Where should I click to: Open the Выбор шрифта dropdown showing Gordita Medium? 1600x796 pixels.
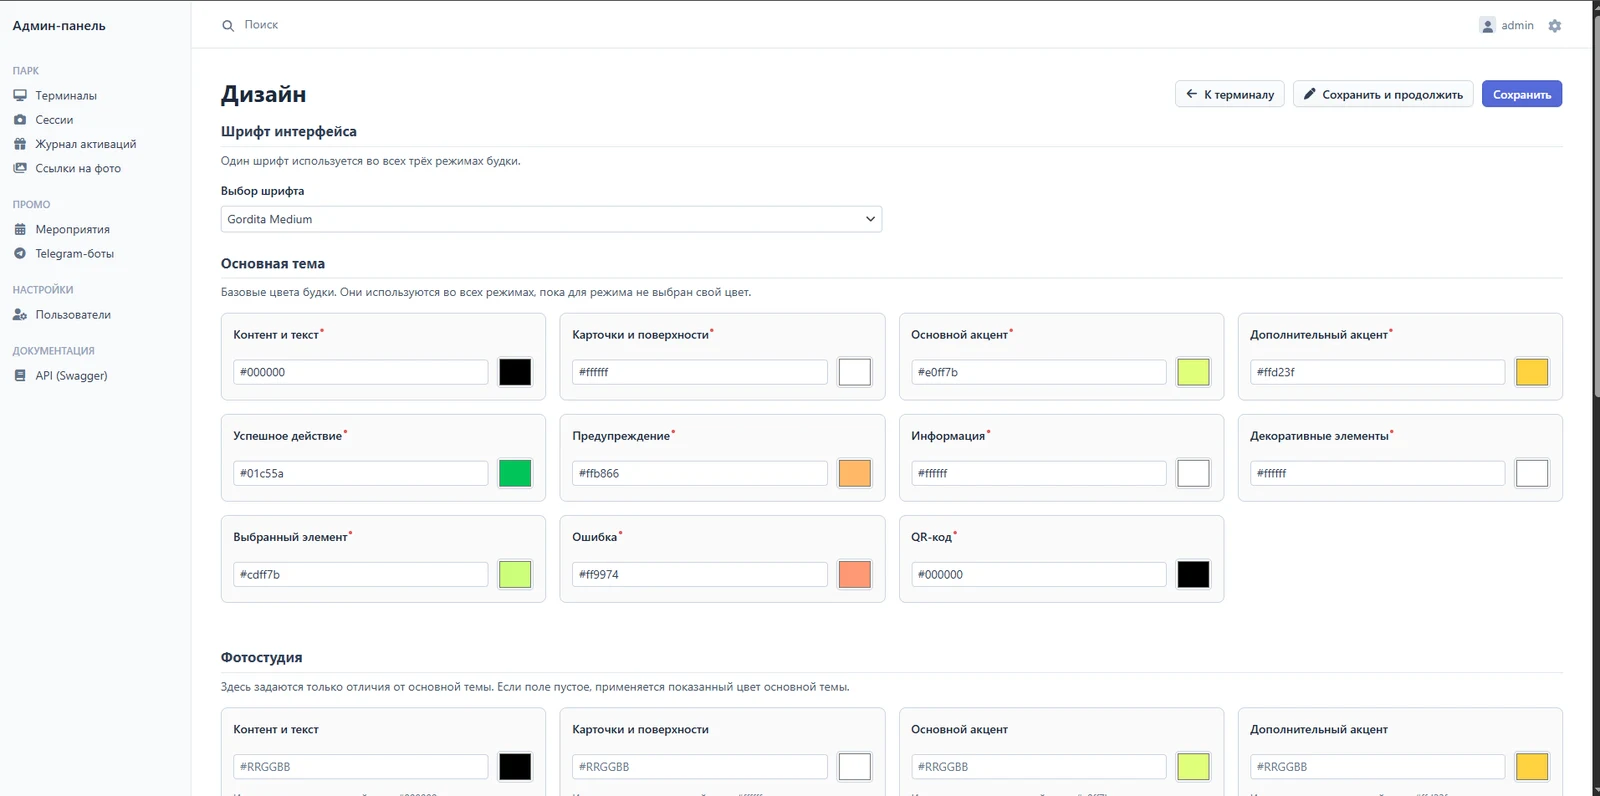(x=551, y=219)
